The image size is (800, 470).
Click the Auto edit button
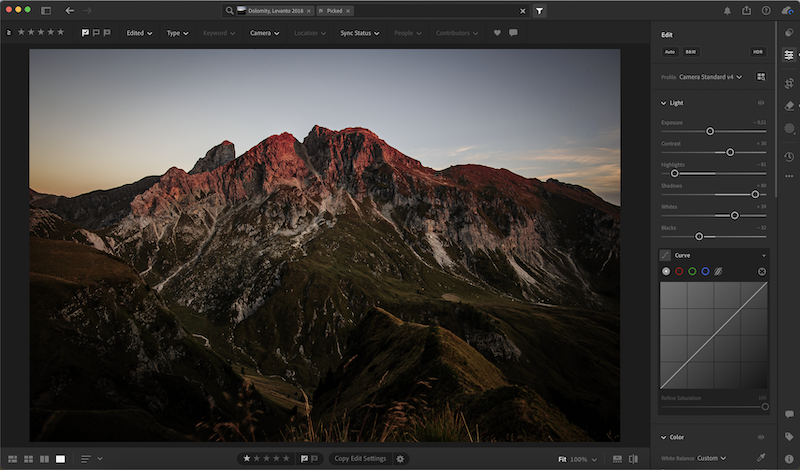pyautogui.click(x=669, y=52)
